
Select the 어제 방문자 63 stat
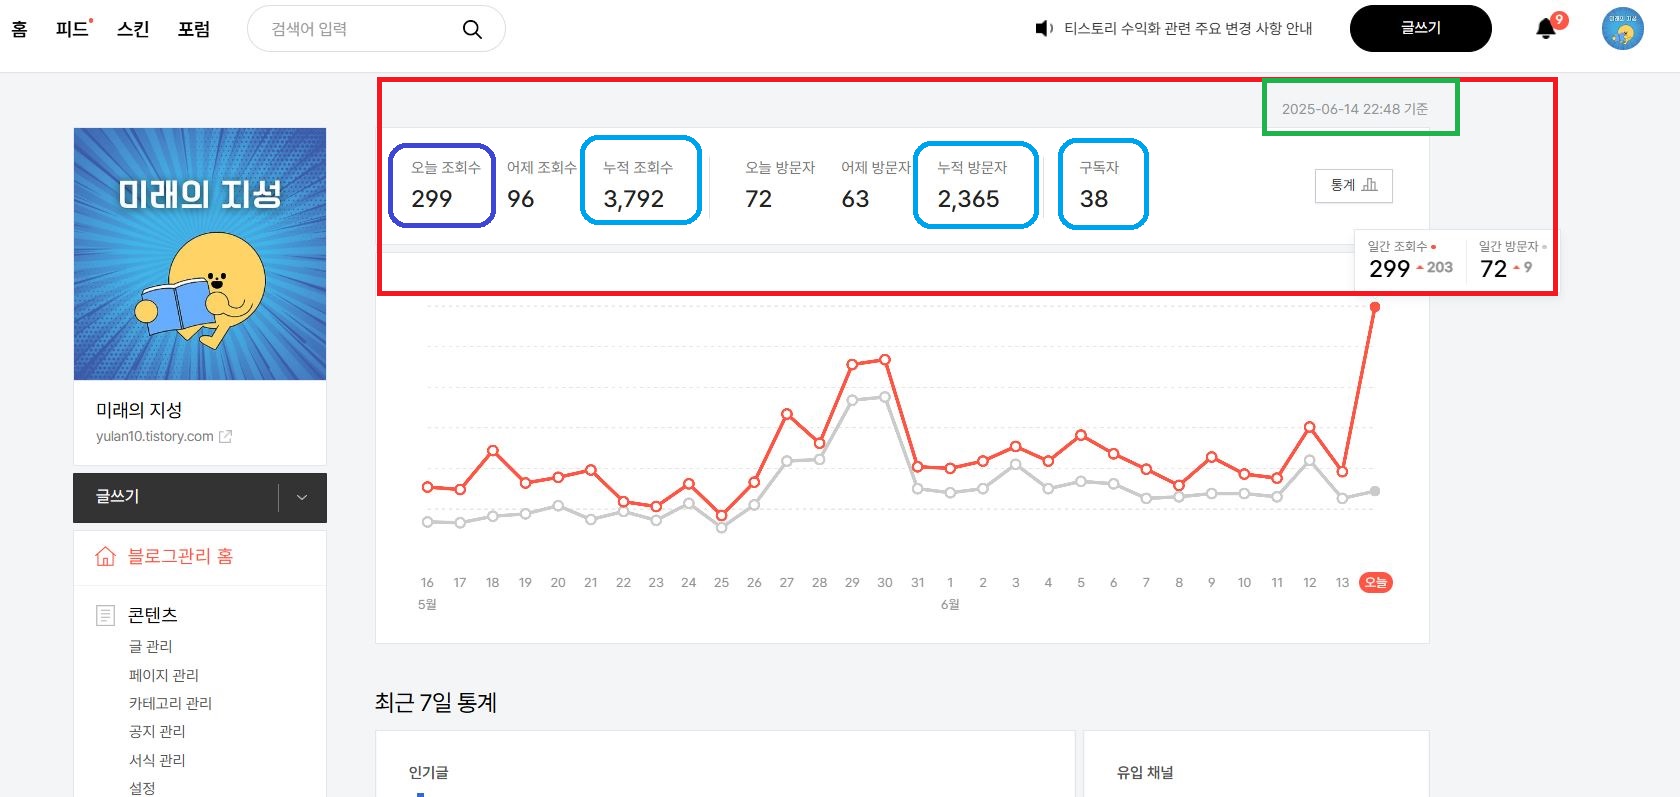[x=876, y=185]
